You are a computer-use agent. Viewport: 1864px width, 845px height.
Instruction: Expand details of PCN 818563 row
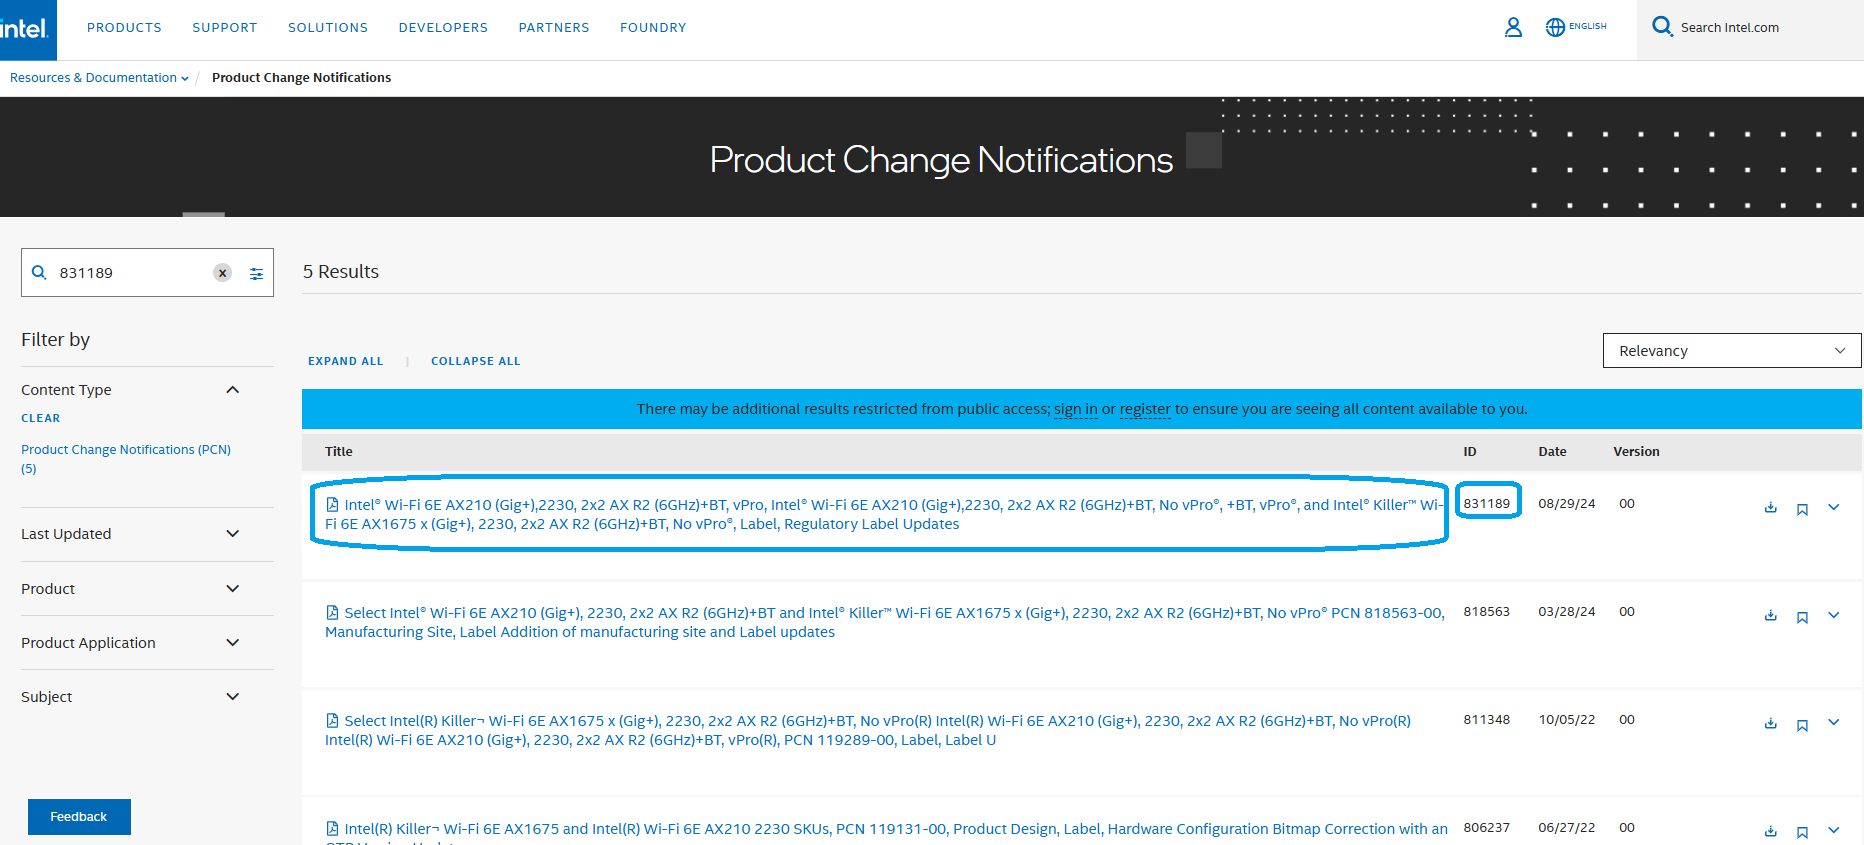click(1834, 615)
